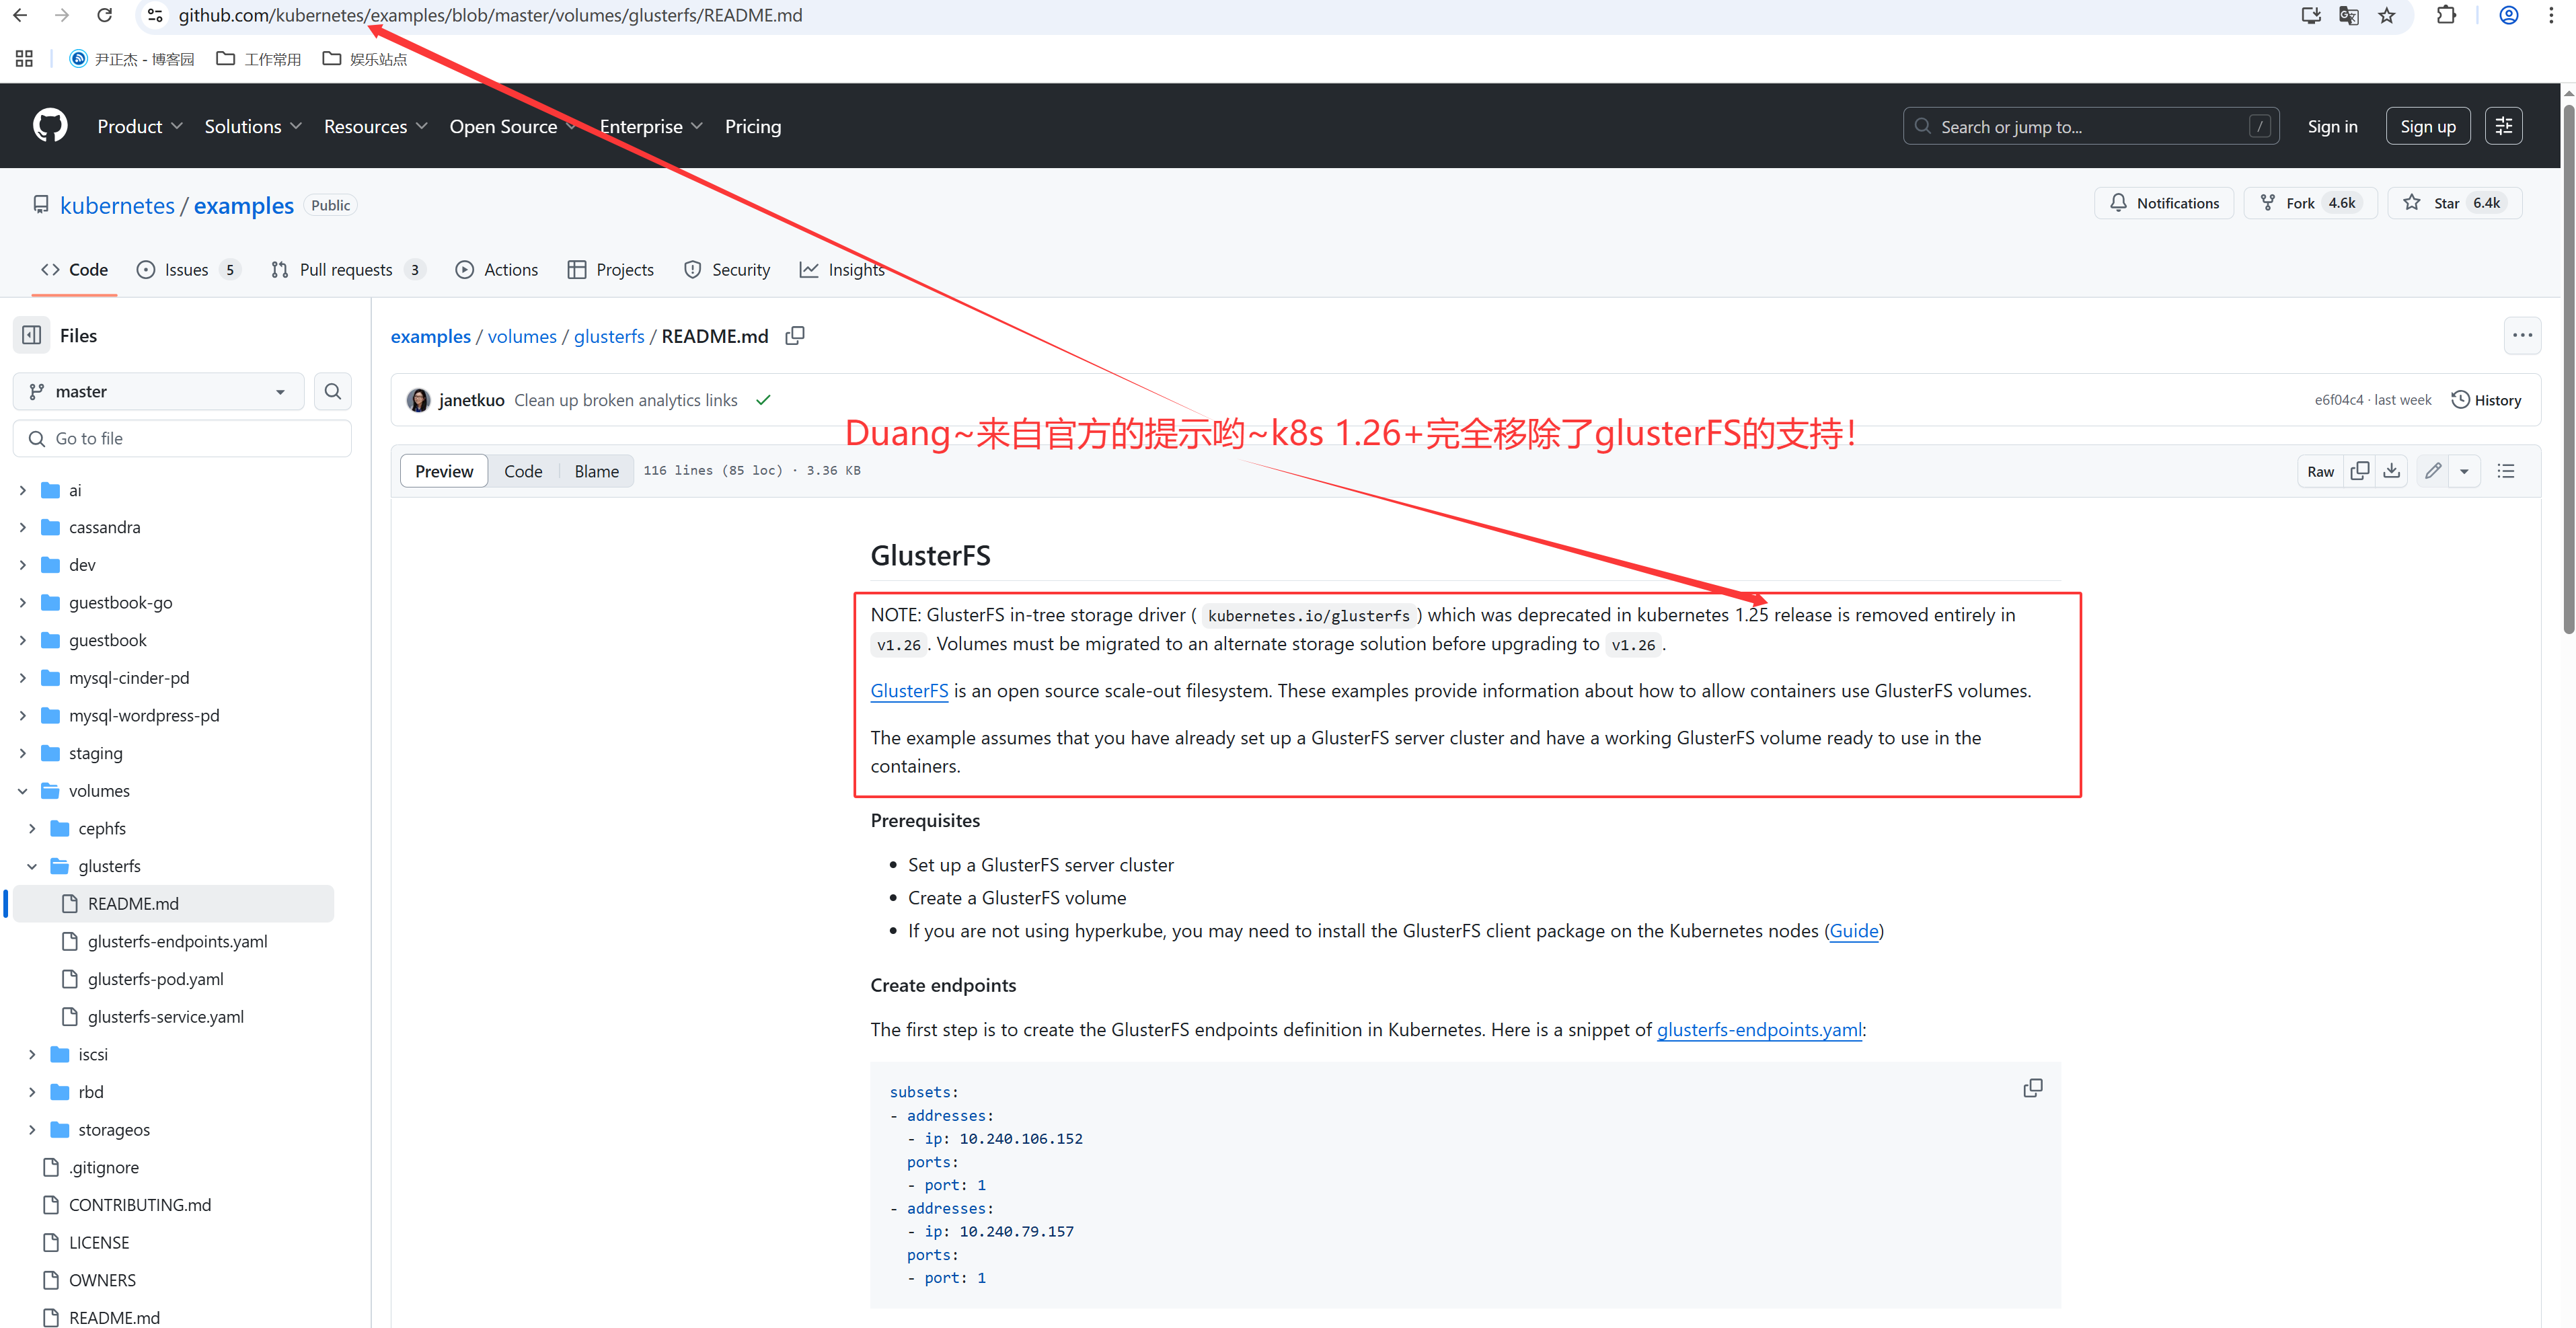
Task: Switch to Code view toggle
Action: tap(523, 471)
